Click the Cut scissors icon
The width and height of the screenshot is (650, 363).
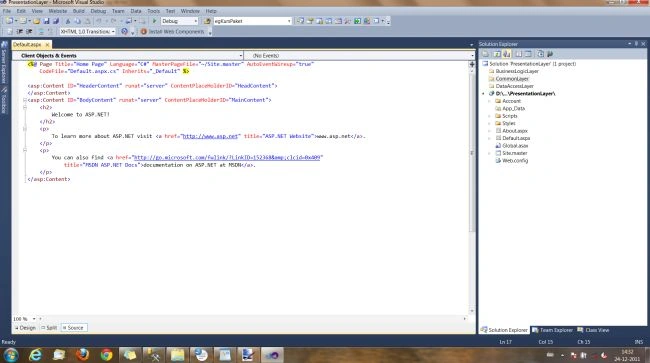[x=68, y=21]
